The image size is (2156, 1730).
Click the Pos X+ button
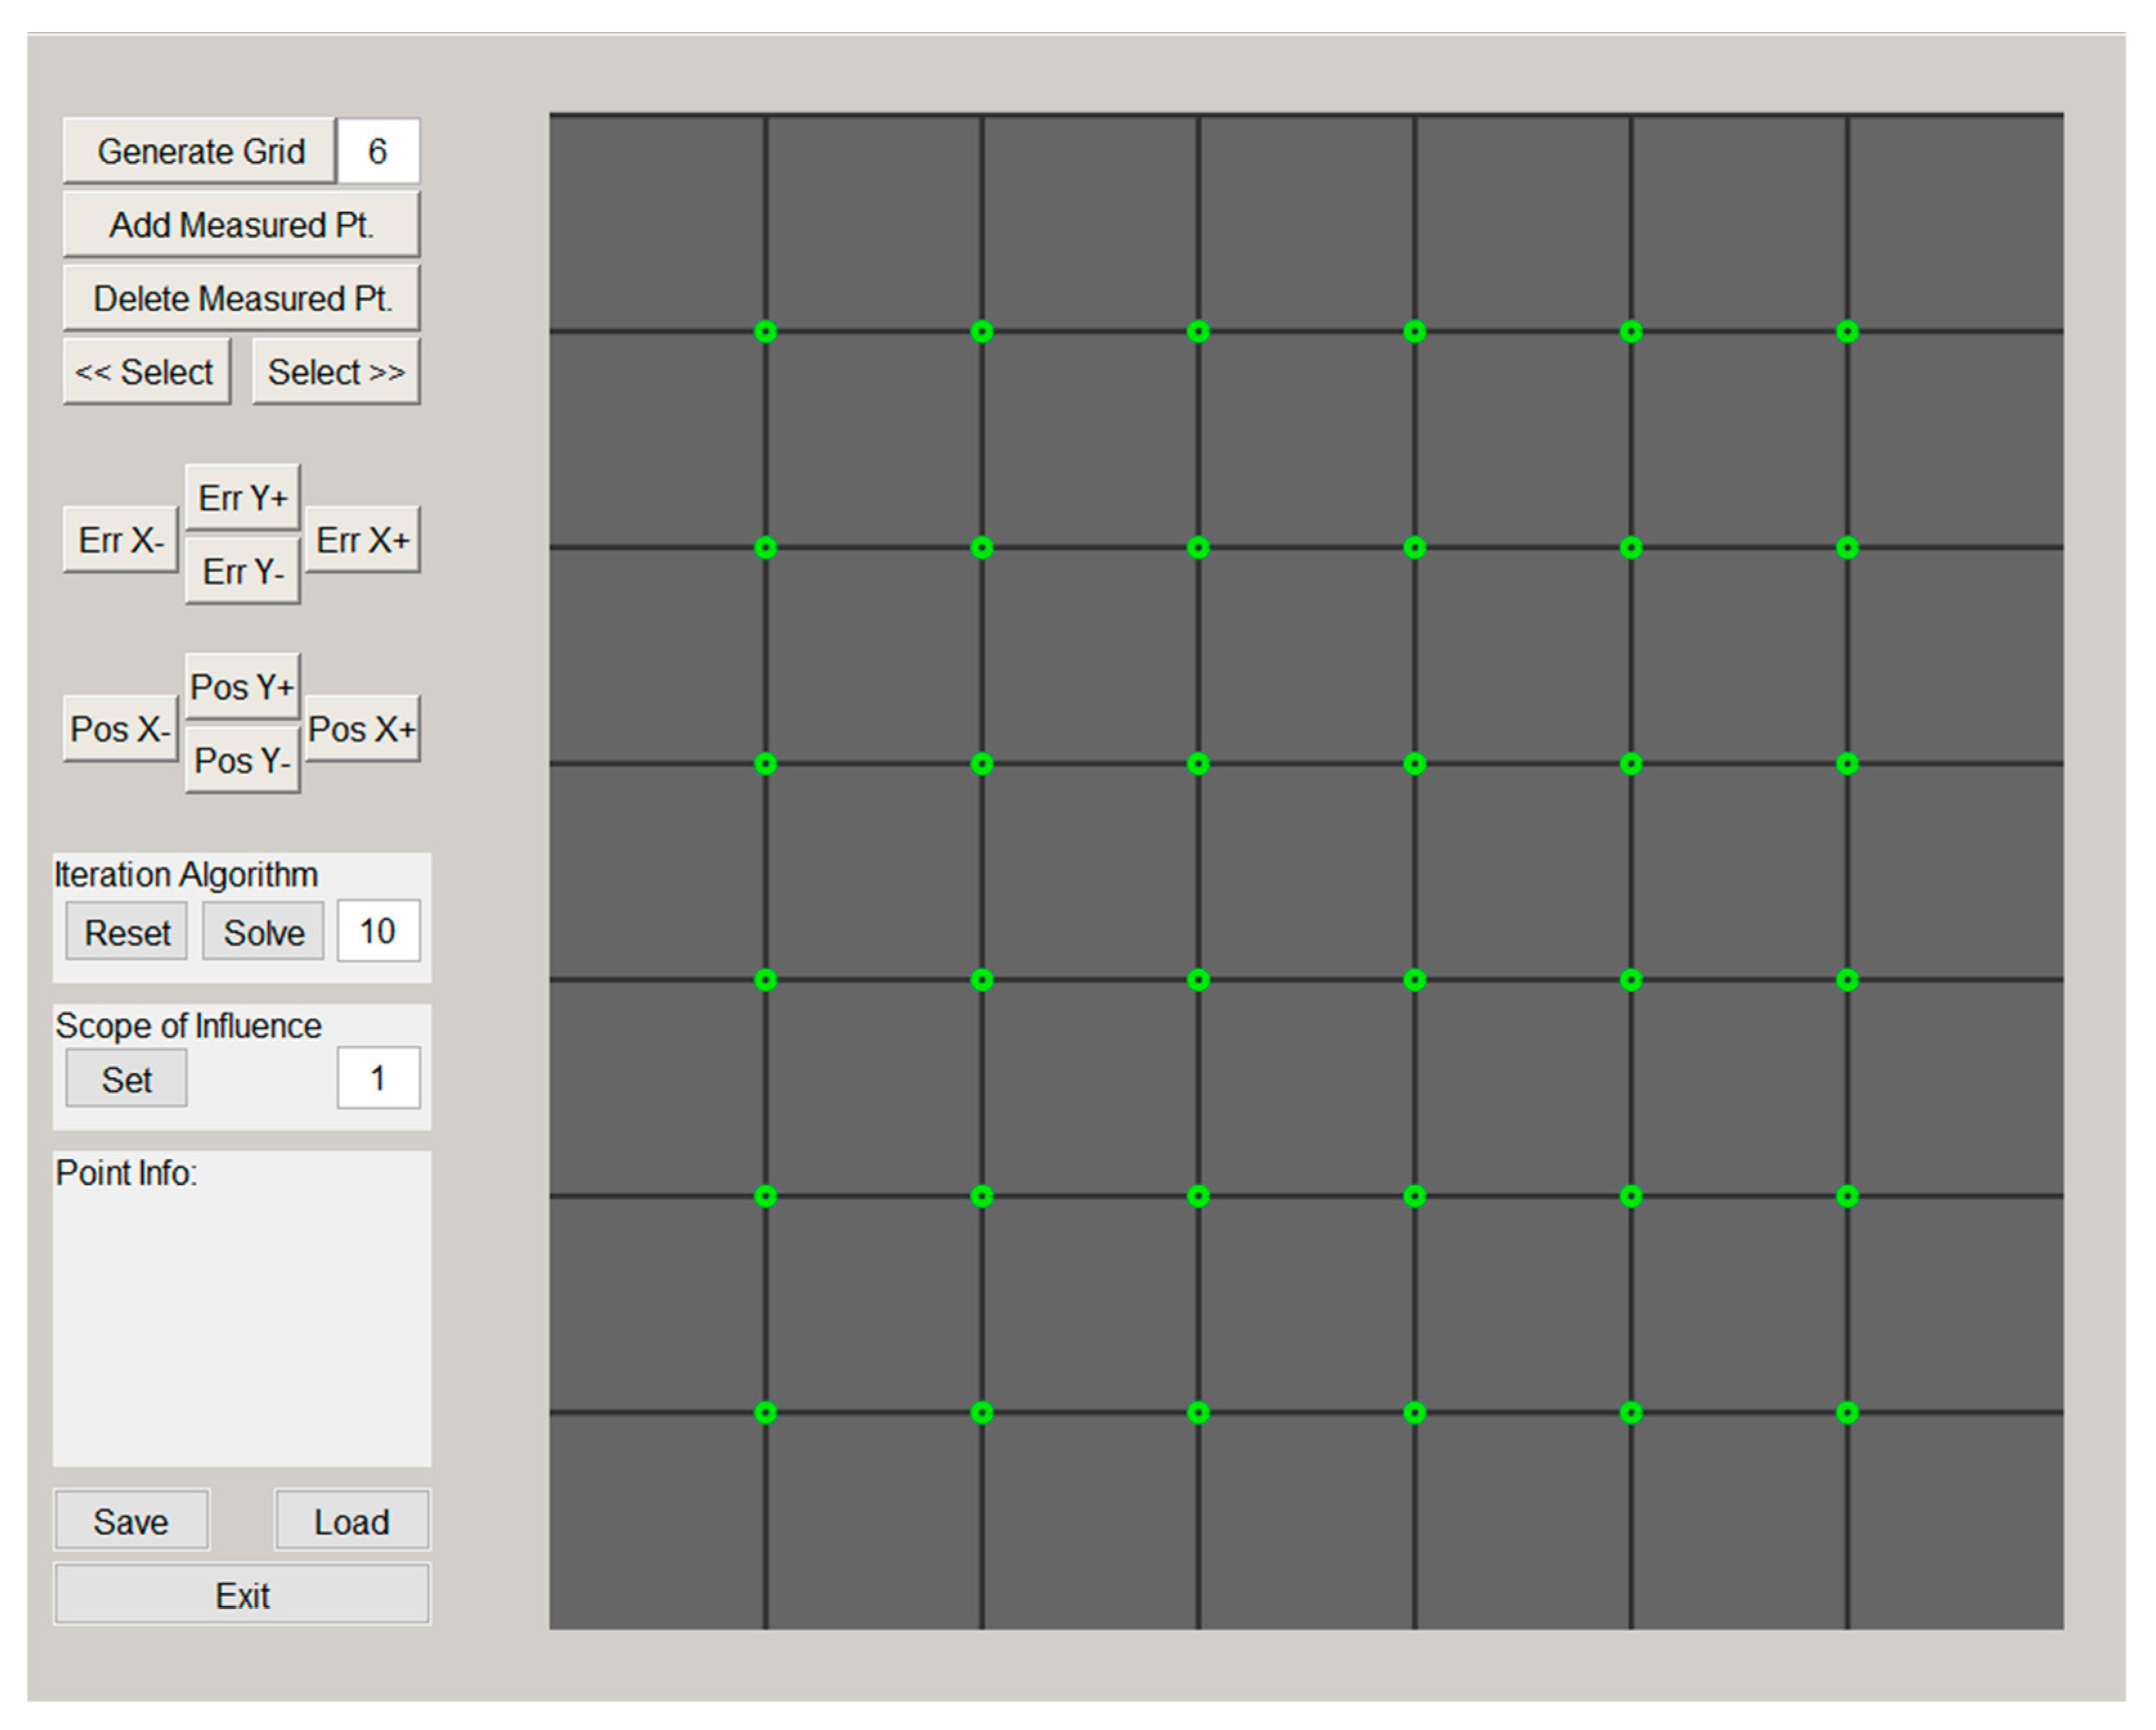click(362, 729)
